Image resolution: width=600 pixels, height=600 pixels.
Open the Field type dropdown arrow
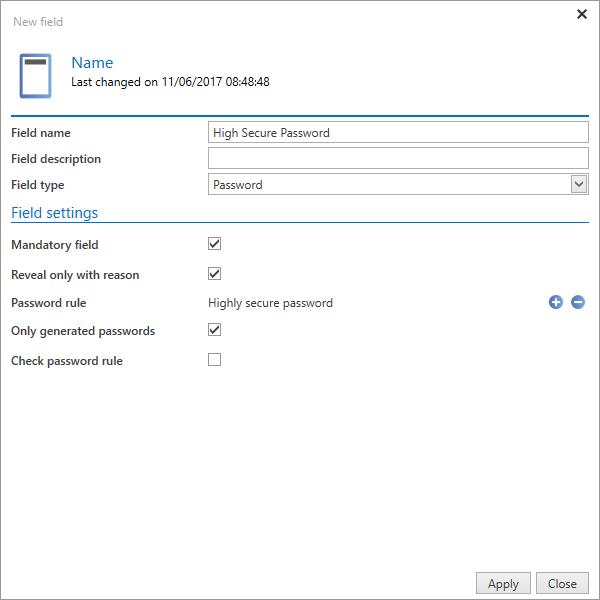[579, 184]
